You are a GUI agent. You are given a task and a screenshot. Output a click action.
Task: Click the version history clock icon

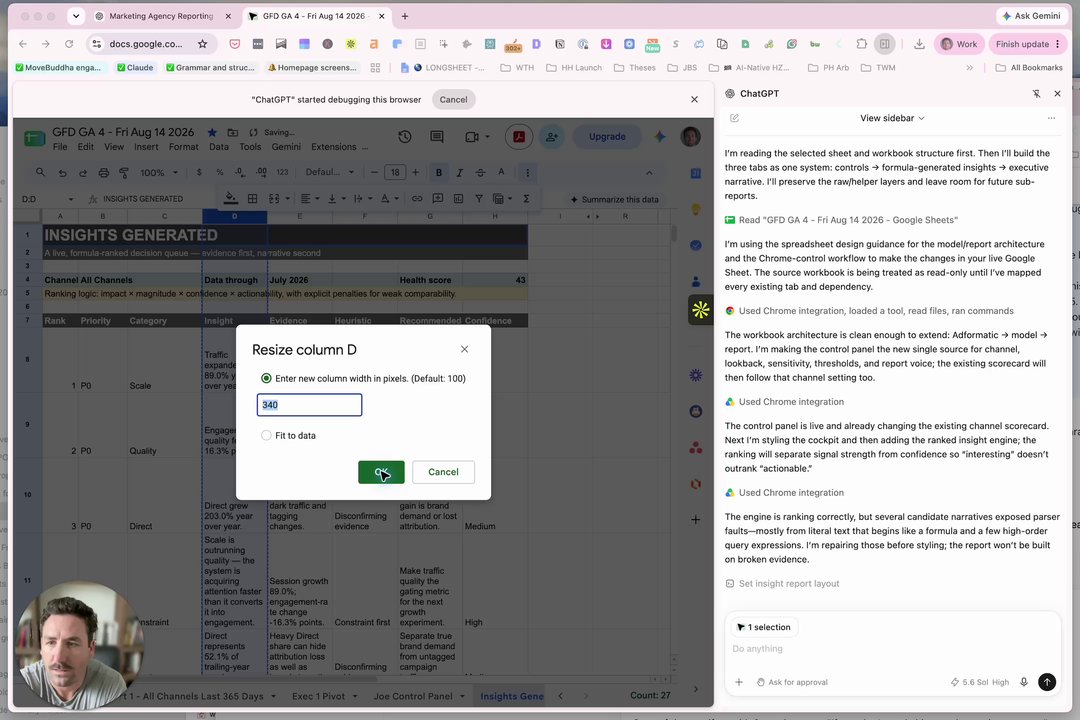point(404,136)
